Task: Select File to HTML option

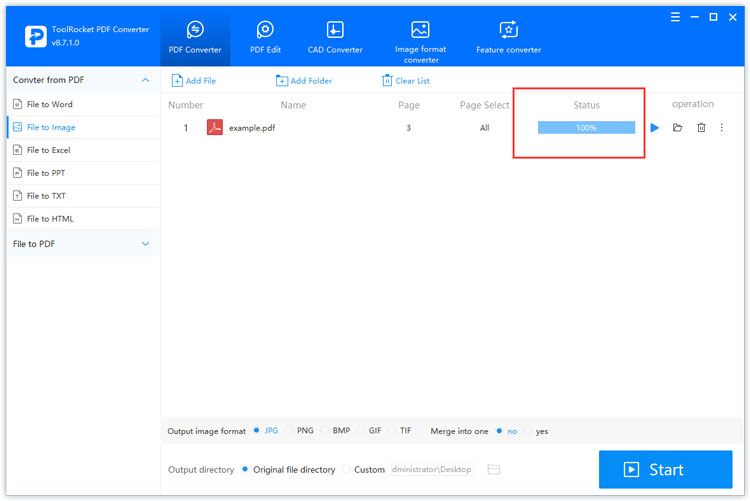Action: tap(84, 219)
